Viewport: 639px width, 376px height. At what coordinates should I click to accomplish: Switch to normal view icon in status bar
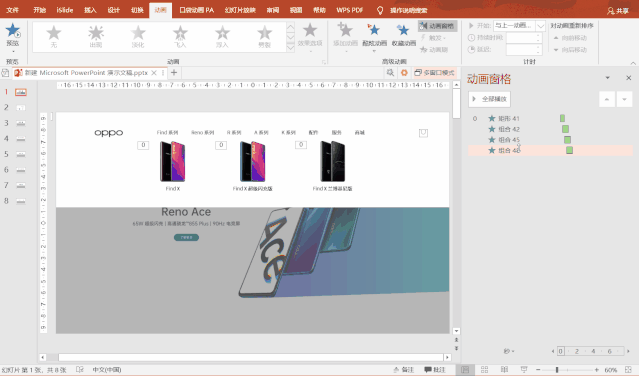[x=465, y=369]
